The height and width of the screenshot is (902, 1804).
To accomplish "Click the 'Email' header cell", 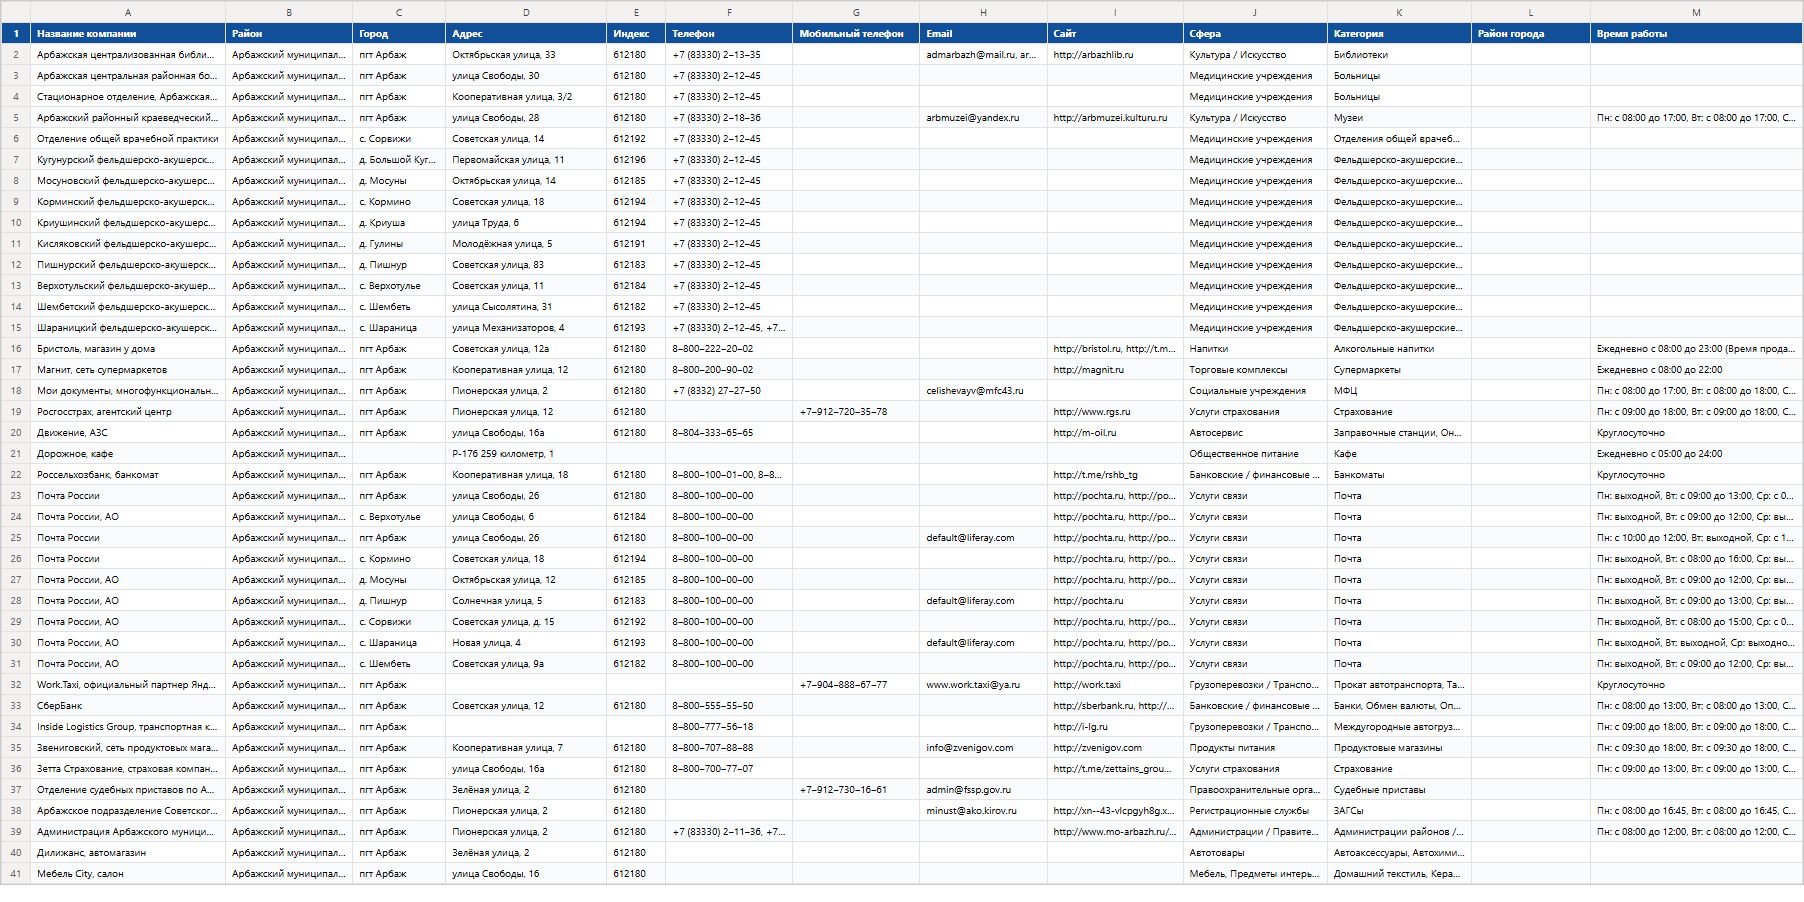I will click(x=983, y=34).
